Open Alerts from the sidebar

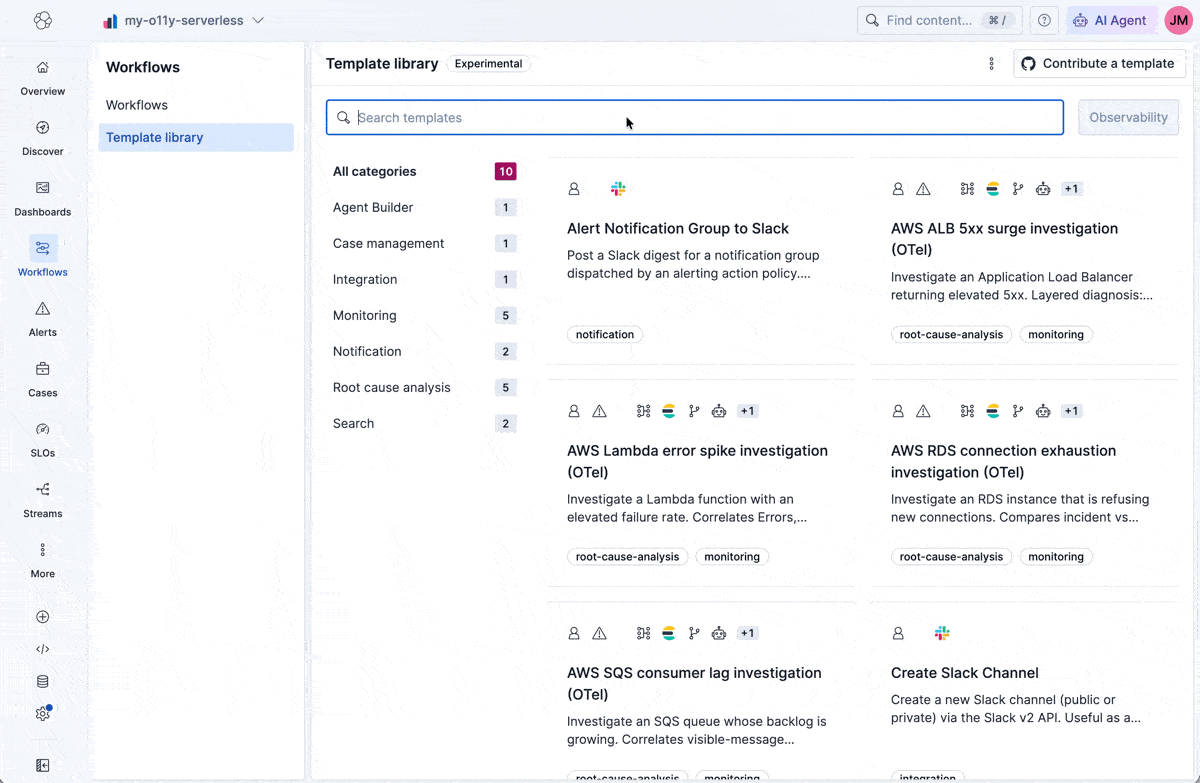43,319
